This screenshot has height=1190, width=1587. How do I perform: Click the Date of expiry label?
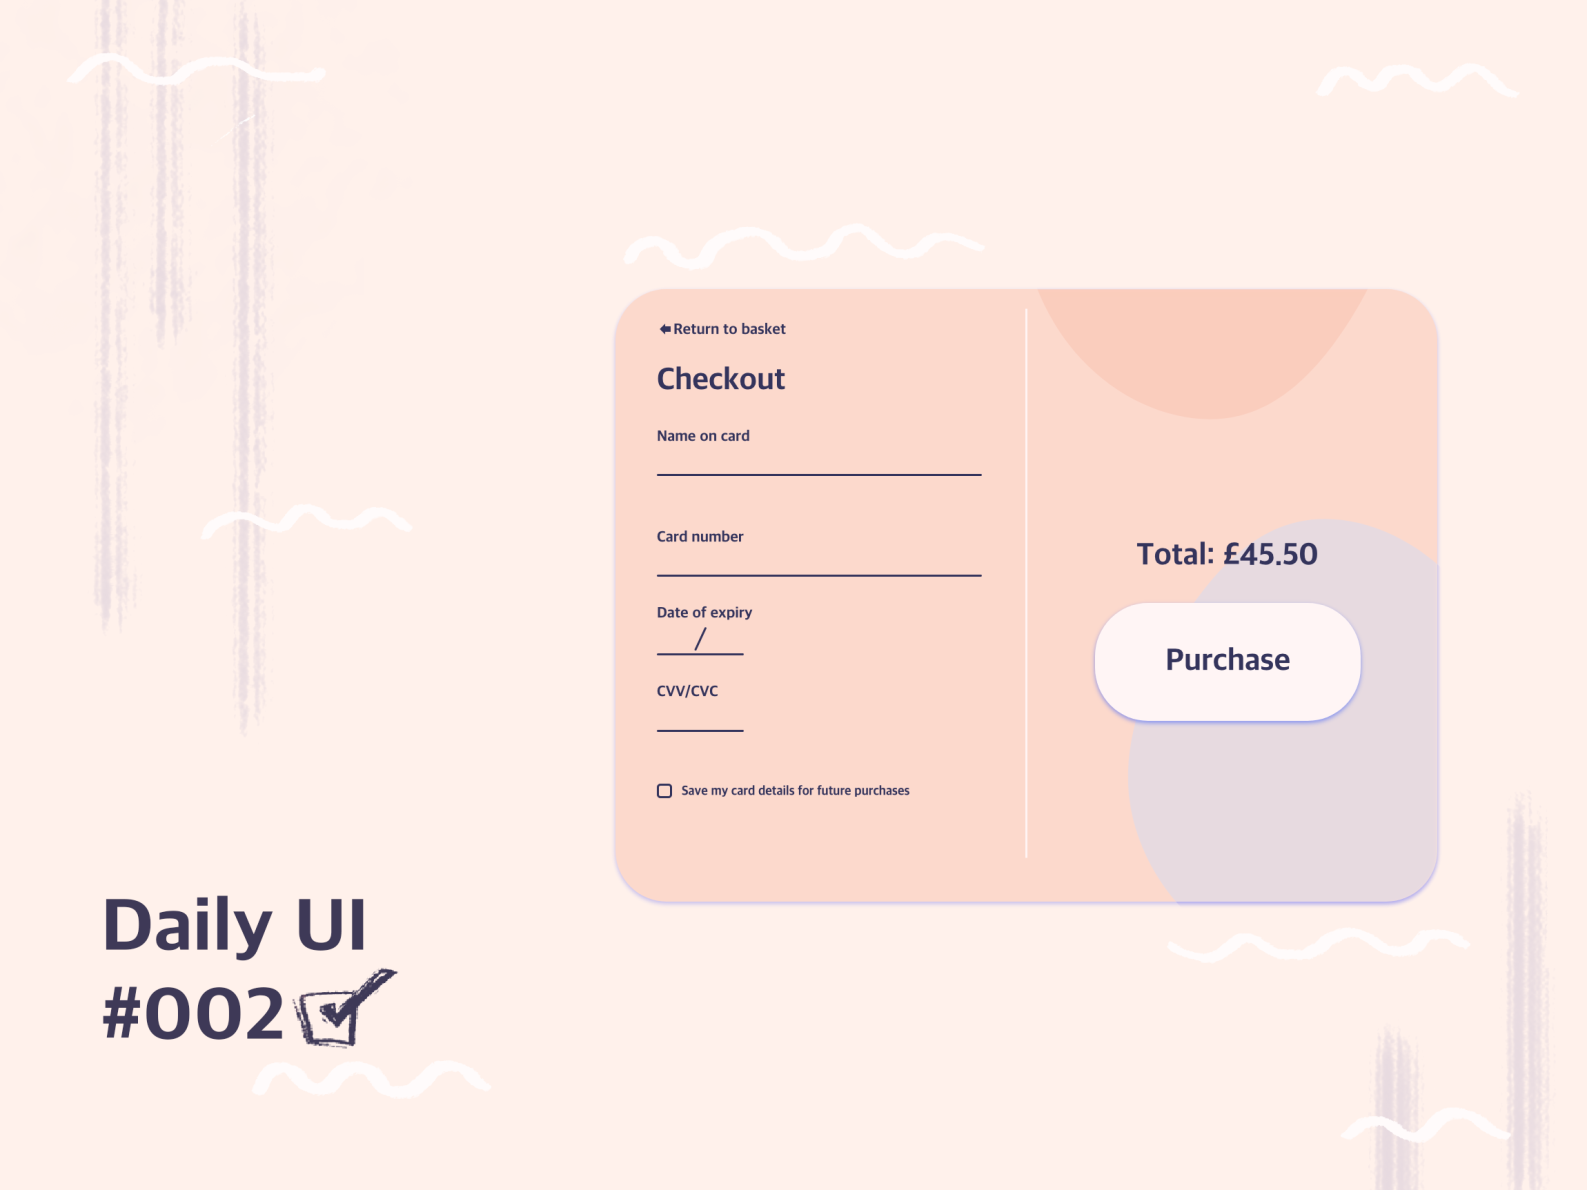pyautogui.click(x=703, y=611)
